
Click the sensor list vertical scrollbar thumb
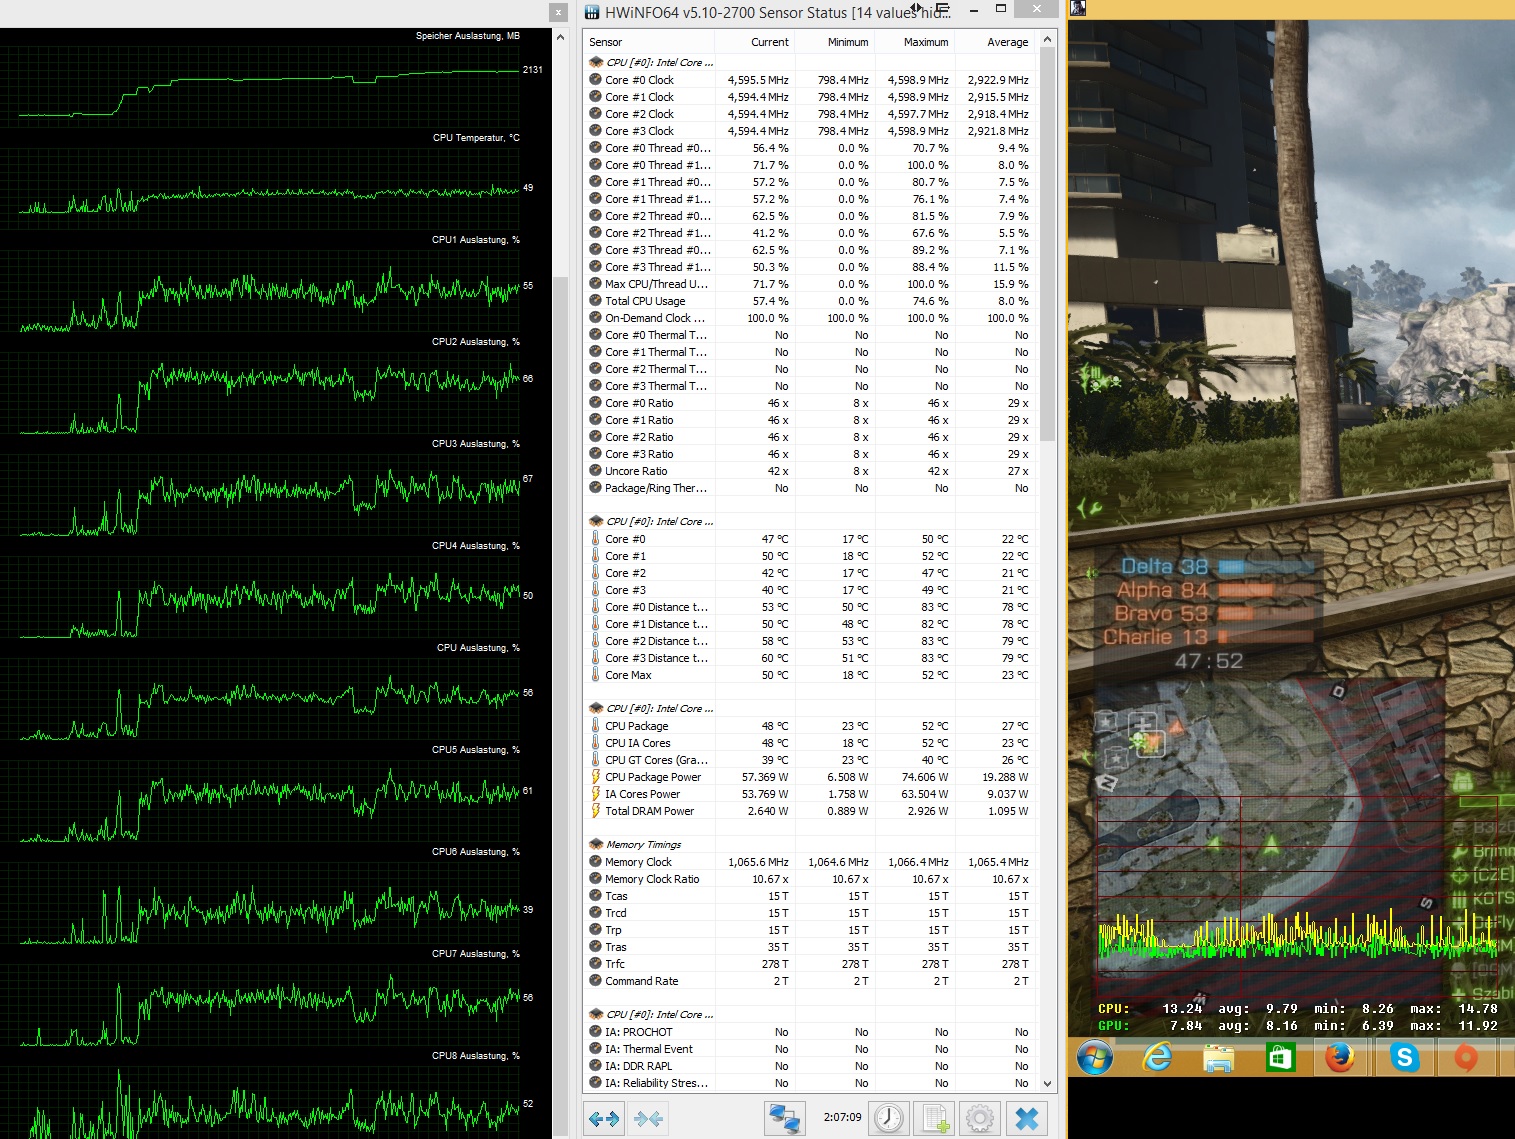1047,245
